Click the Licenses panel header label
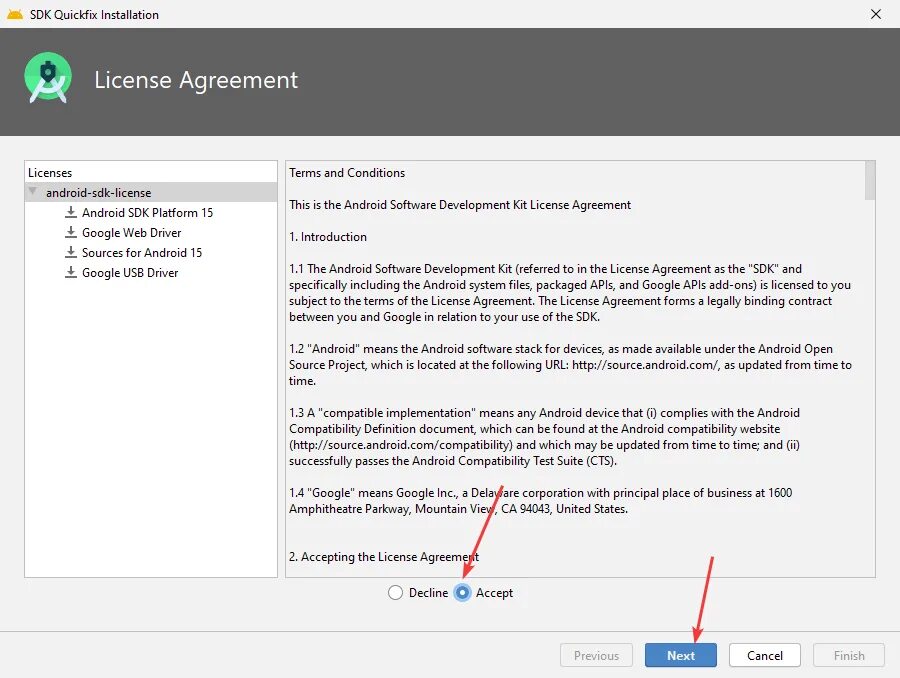Screen dimensions: 900x678 50,173
